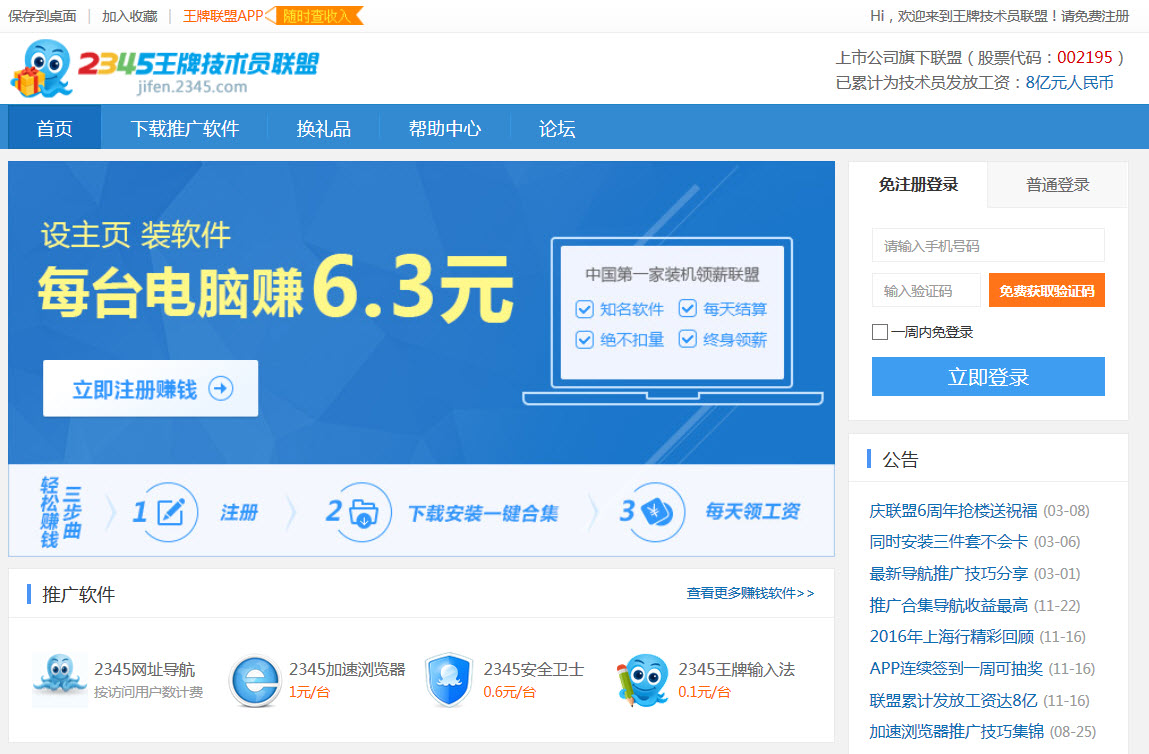Switch to the 普通登录 tab
This screenshot has height=754, width=1149.
coord(1057,185)
